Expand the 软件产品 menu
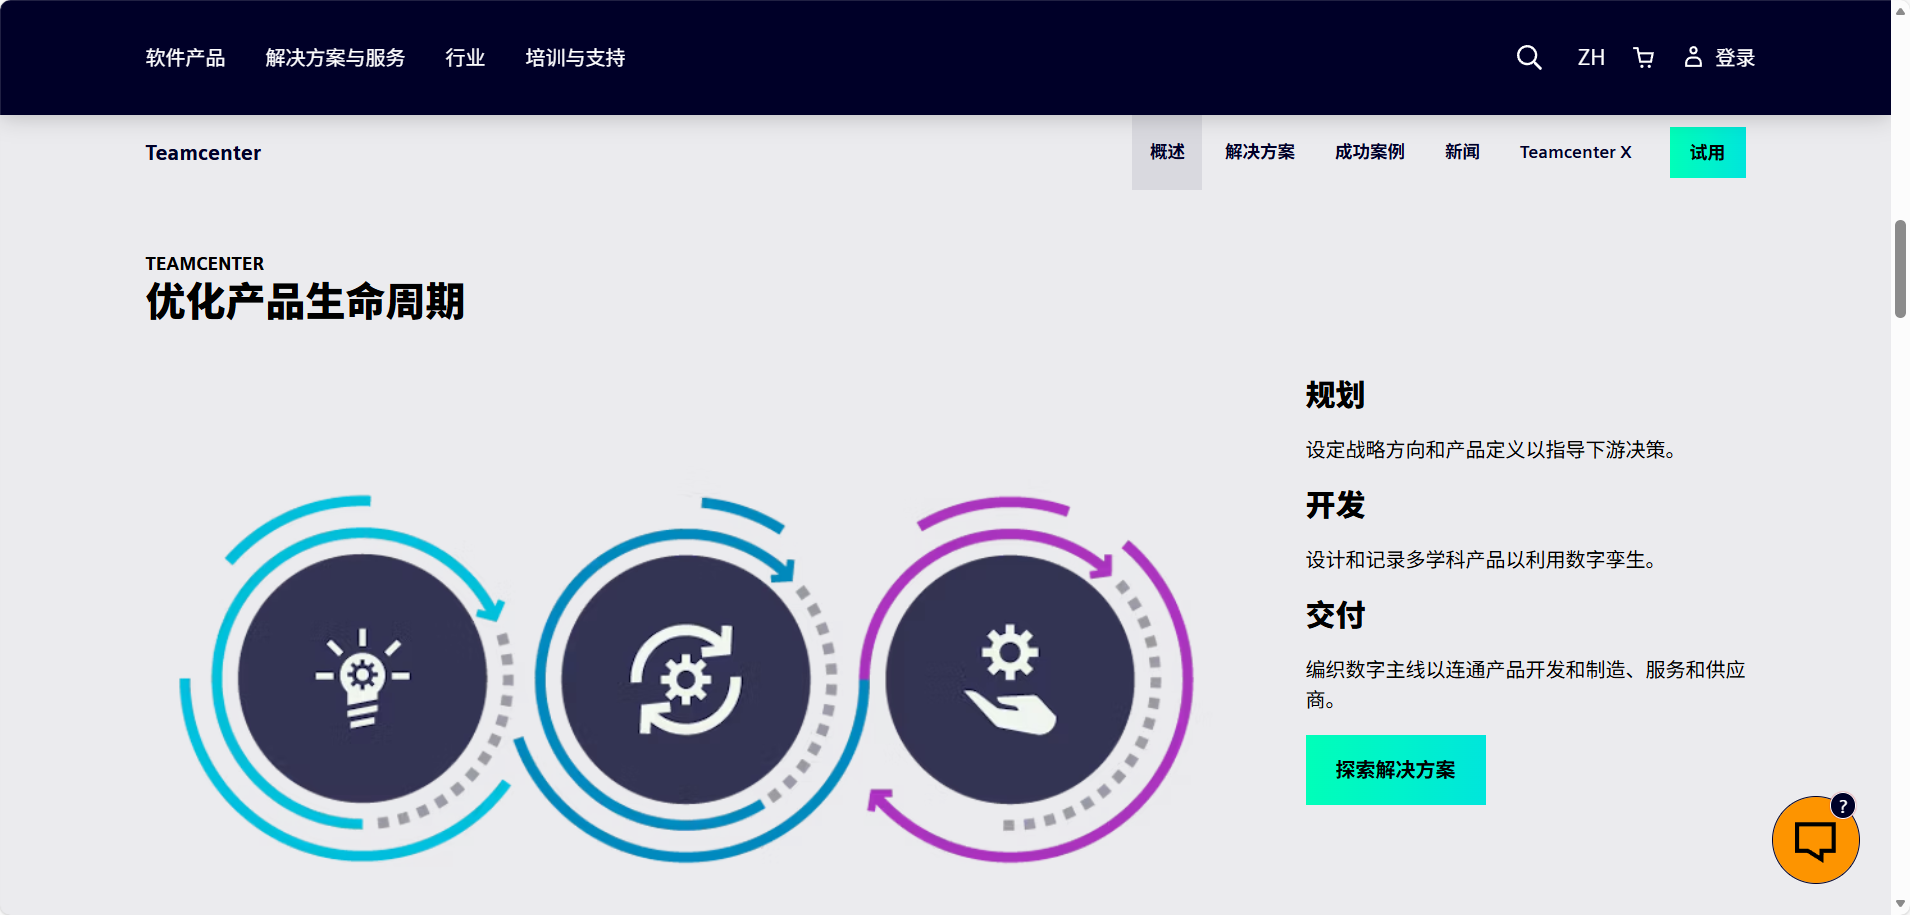Screen dimensions: 1910x915 (x=185, y=58)
